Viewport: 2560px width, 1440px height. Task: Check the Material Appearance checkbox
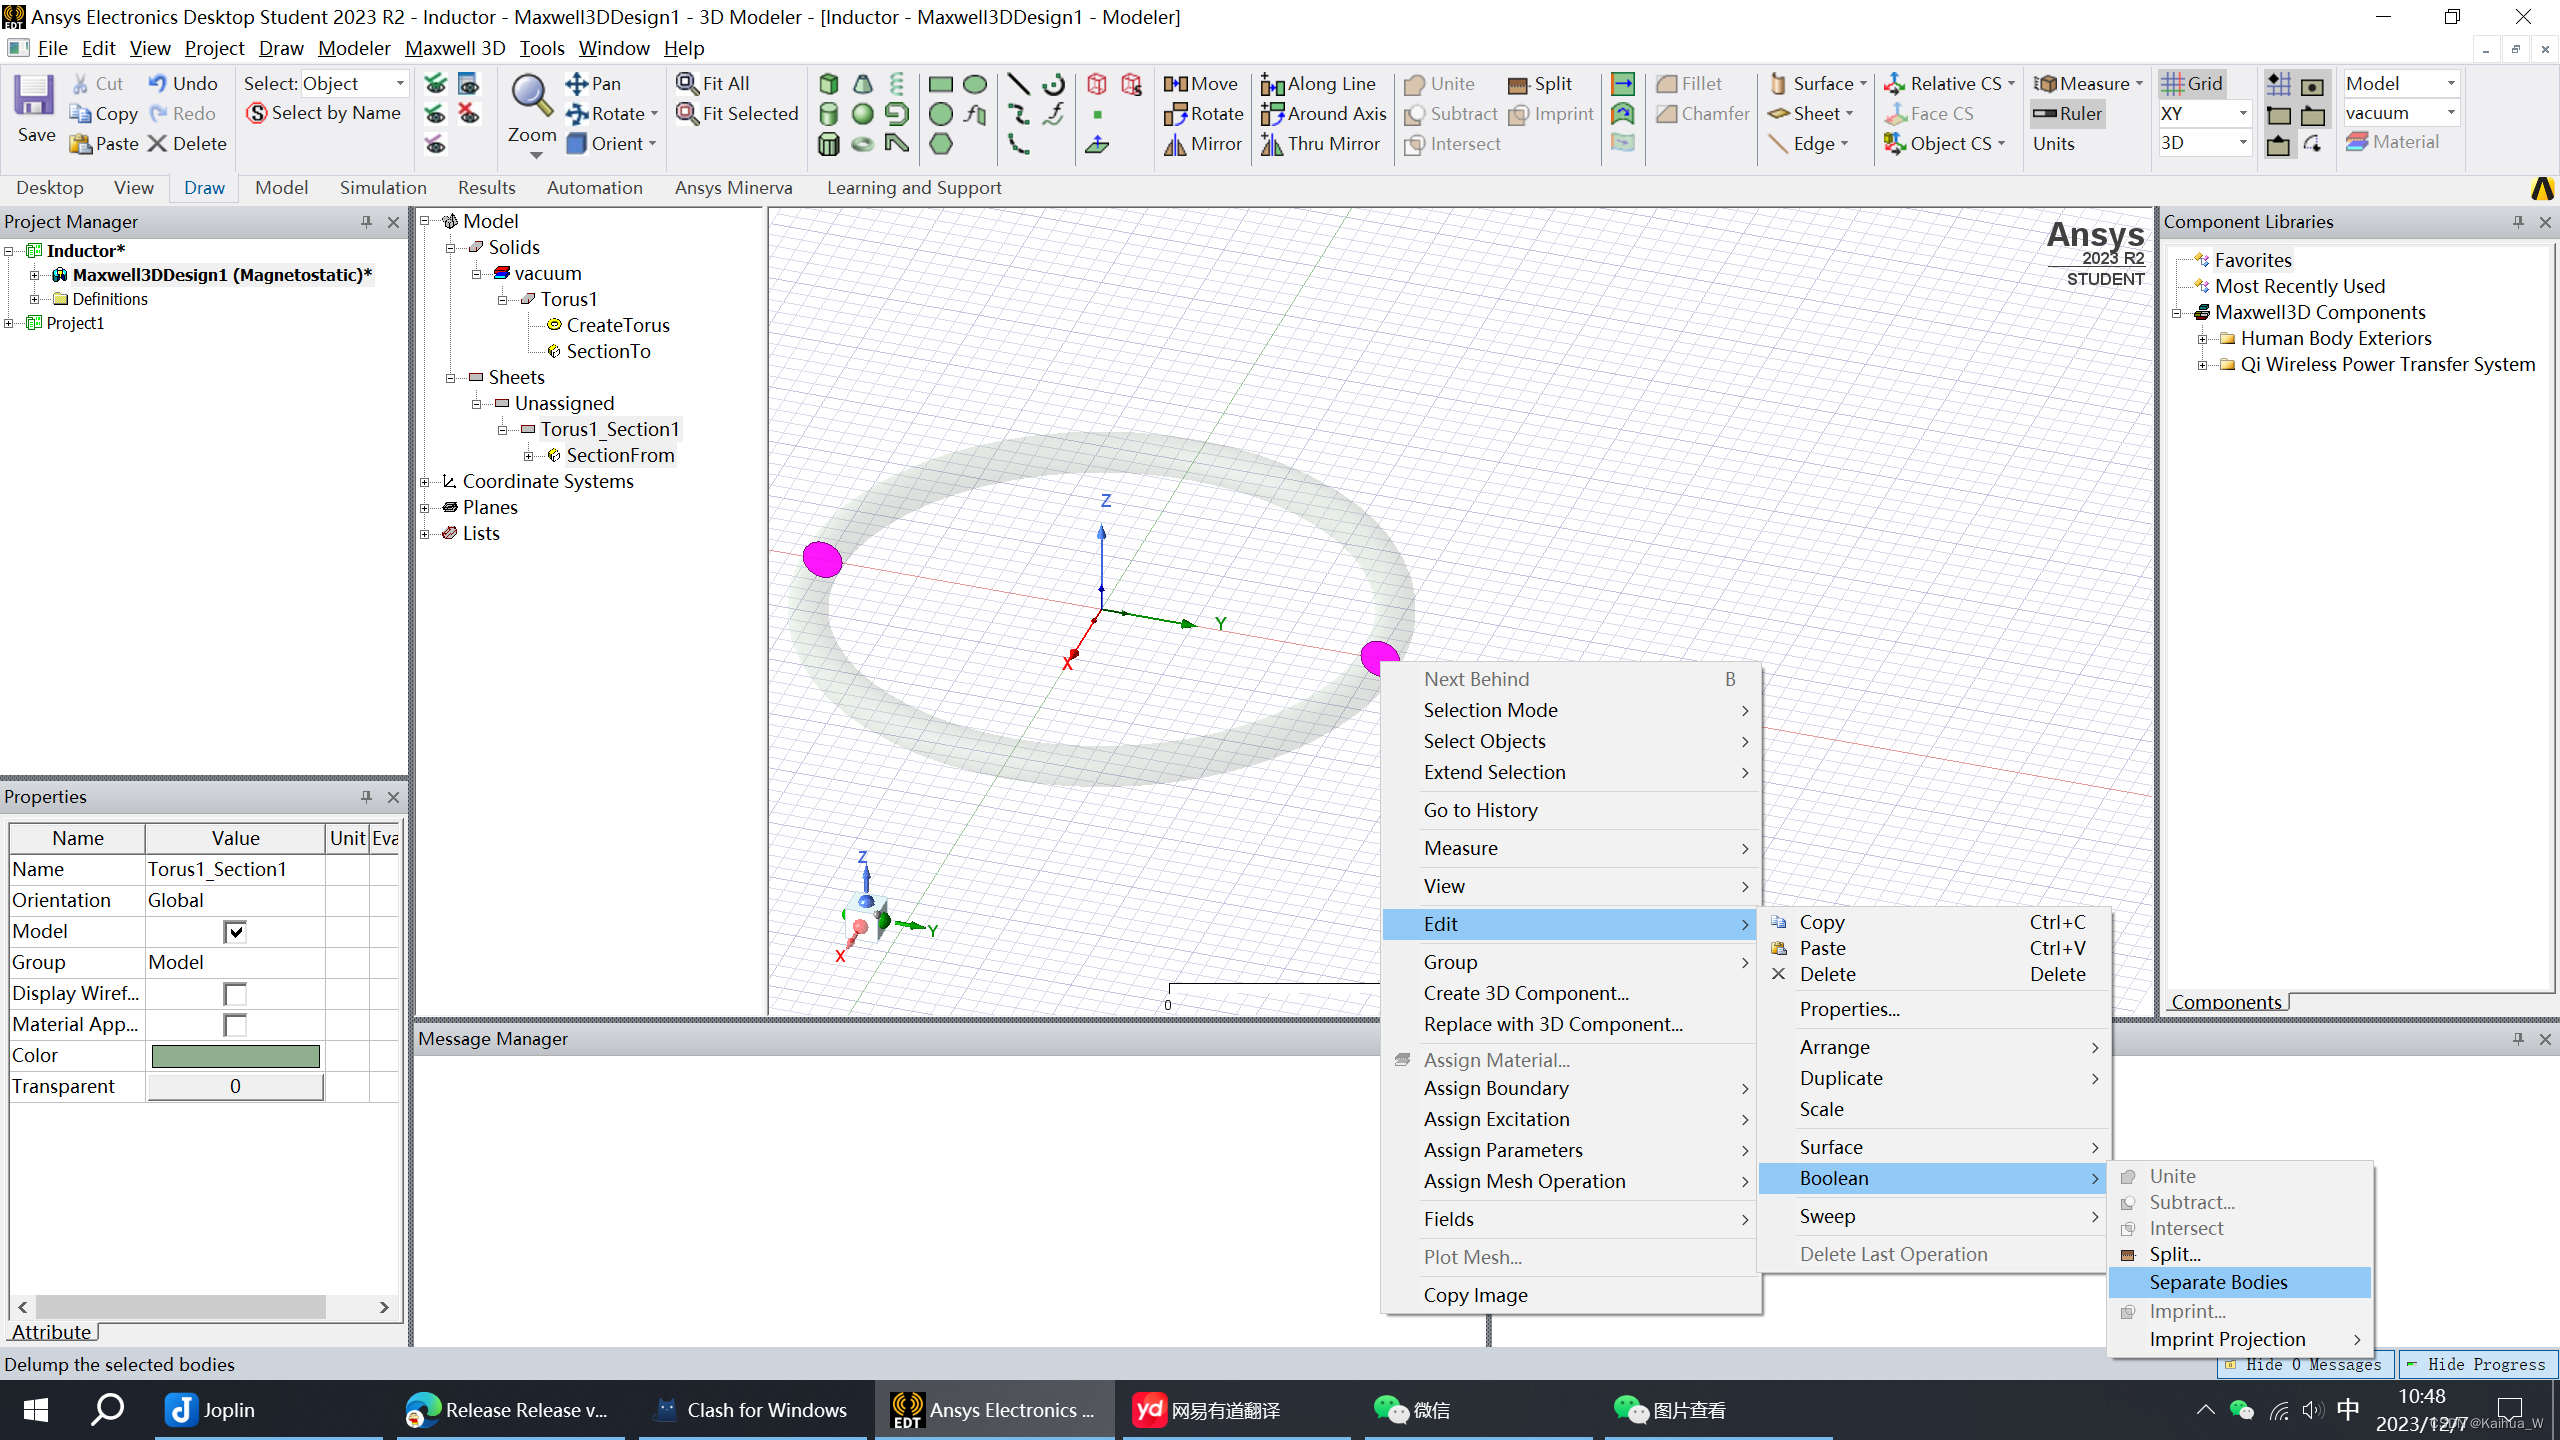click(235, 1025)
